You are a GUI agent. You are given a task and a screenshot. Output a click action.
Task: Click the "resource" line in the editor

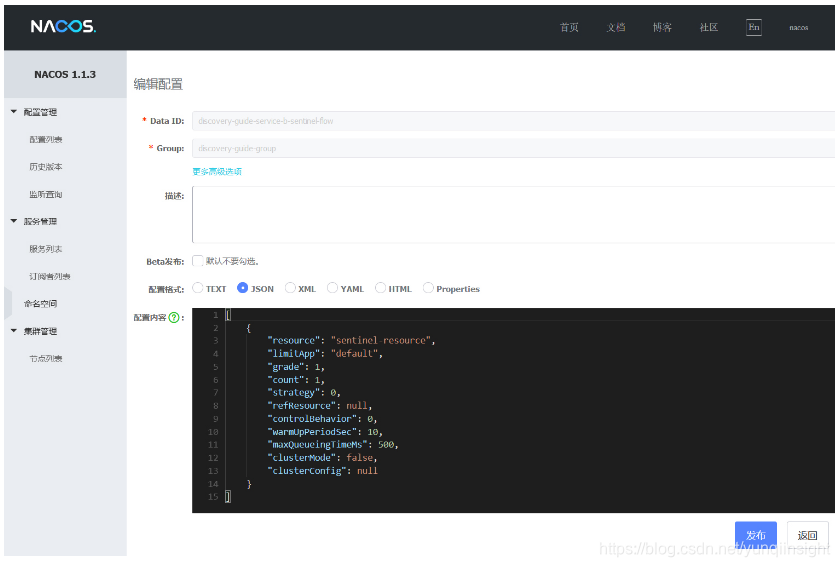(x=351, y=340)
